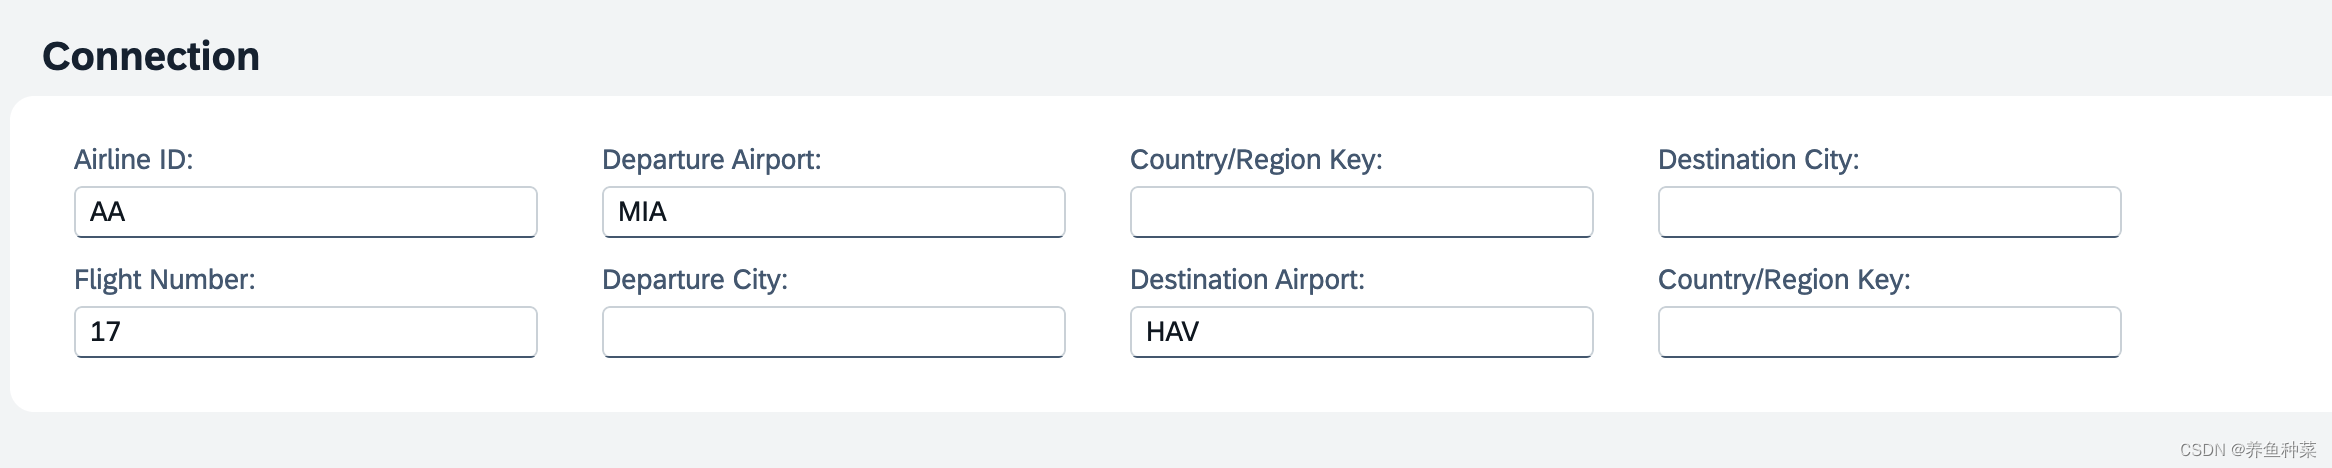2332x468 pixels.
Task: Click the Destination Airport field containing HAV
Action: 1361,332
